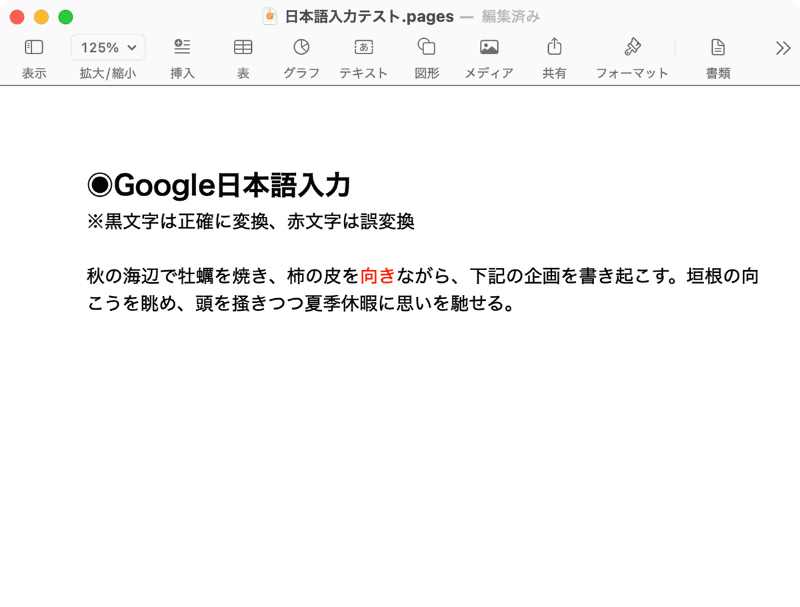Open the 表示 sidebar view icon

coord(34,47)
